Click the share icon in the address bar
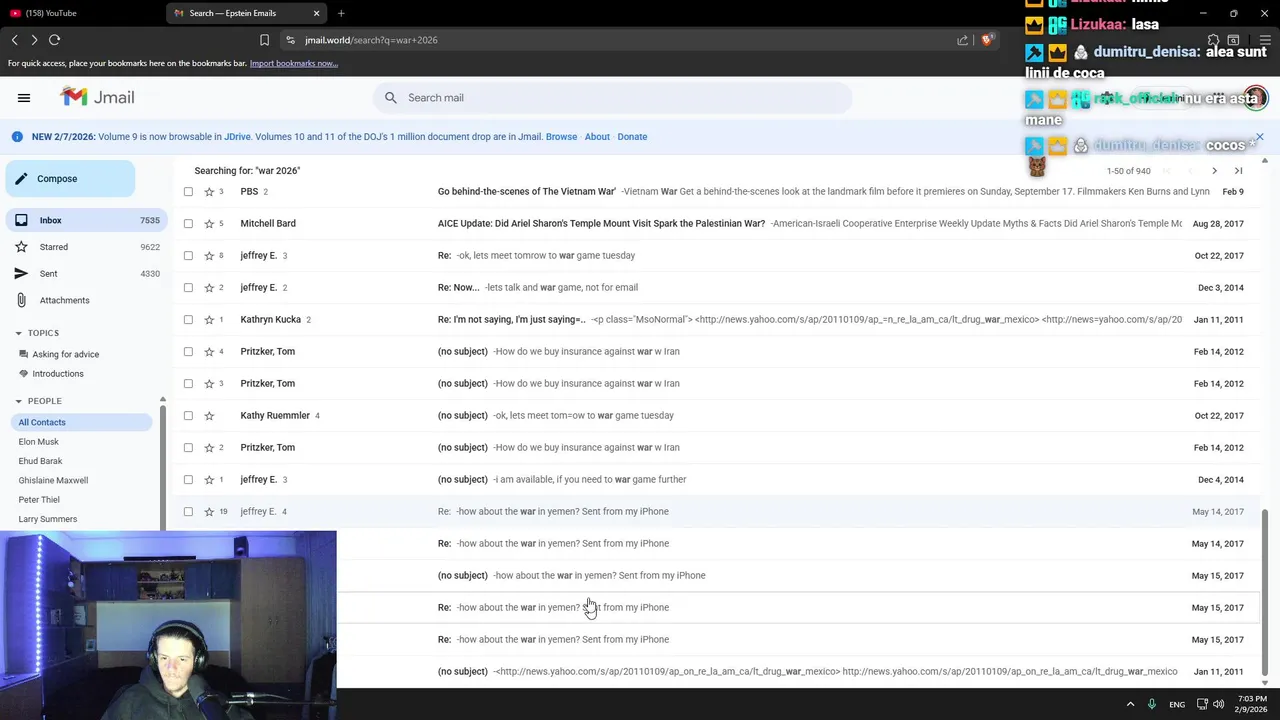This screenshot has width=1280, height=720. 962,40
